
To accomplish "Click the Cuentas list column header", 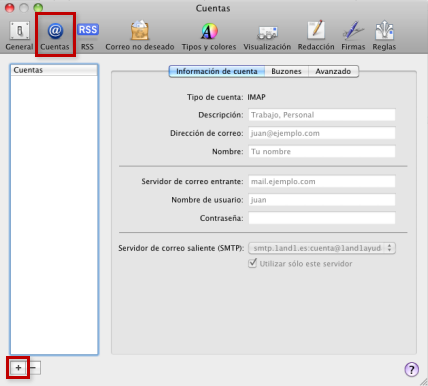I will click(54, 70).
